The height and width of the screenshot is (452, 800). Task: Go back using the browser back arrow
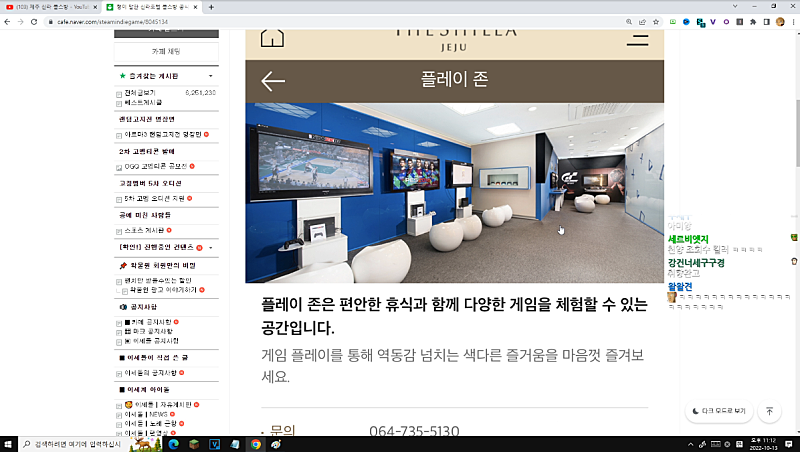[x=7, y=22]
